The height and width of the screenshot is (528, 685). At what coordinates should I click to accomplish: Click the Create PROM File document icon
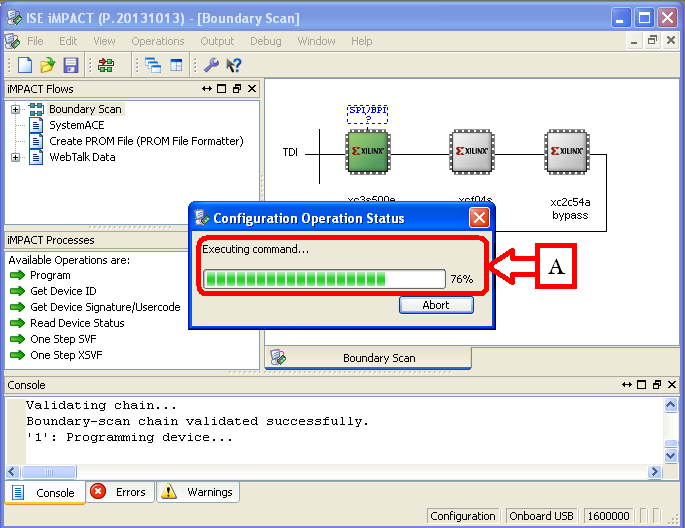pyautogui.click(x=36, y=141)
